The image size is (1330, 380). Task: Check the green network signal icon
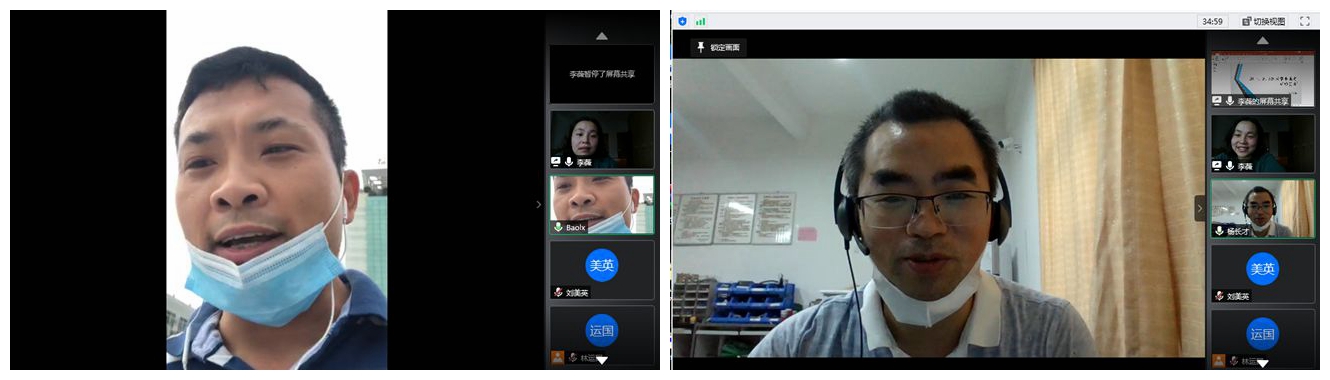(700, 21)
